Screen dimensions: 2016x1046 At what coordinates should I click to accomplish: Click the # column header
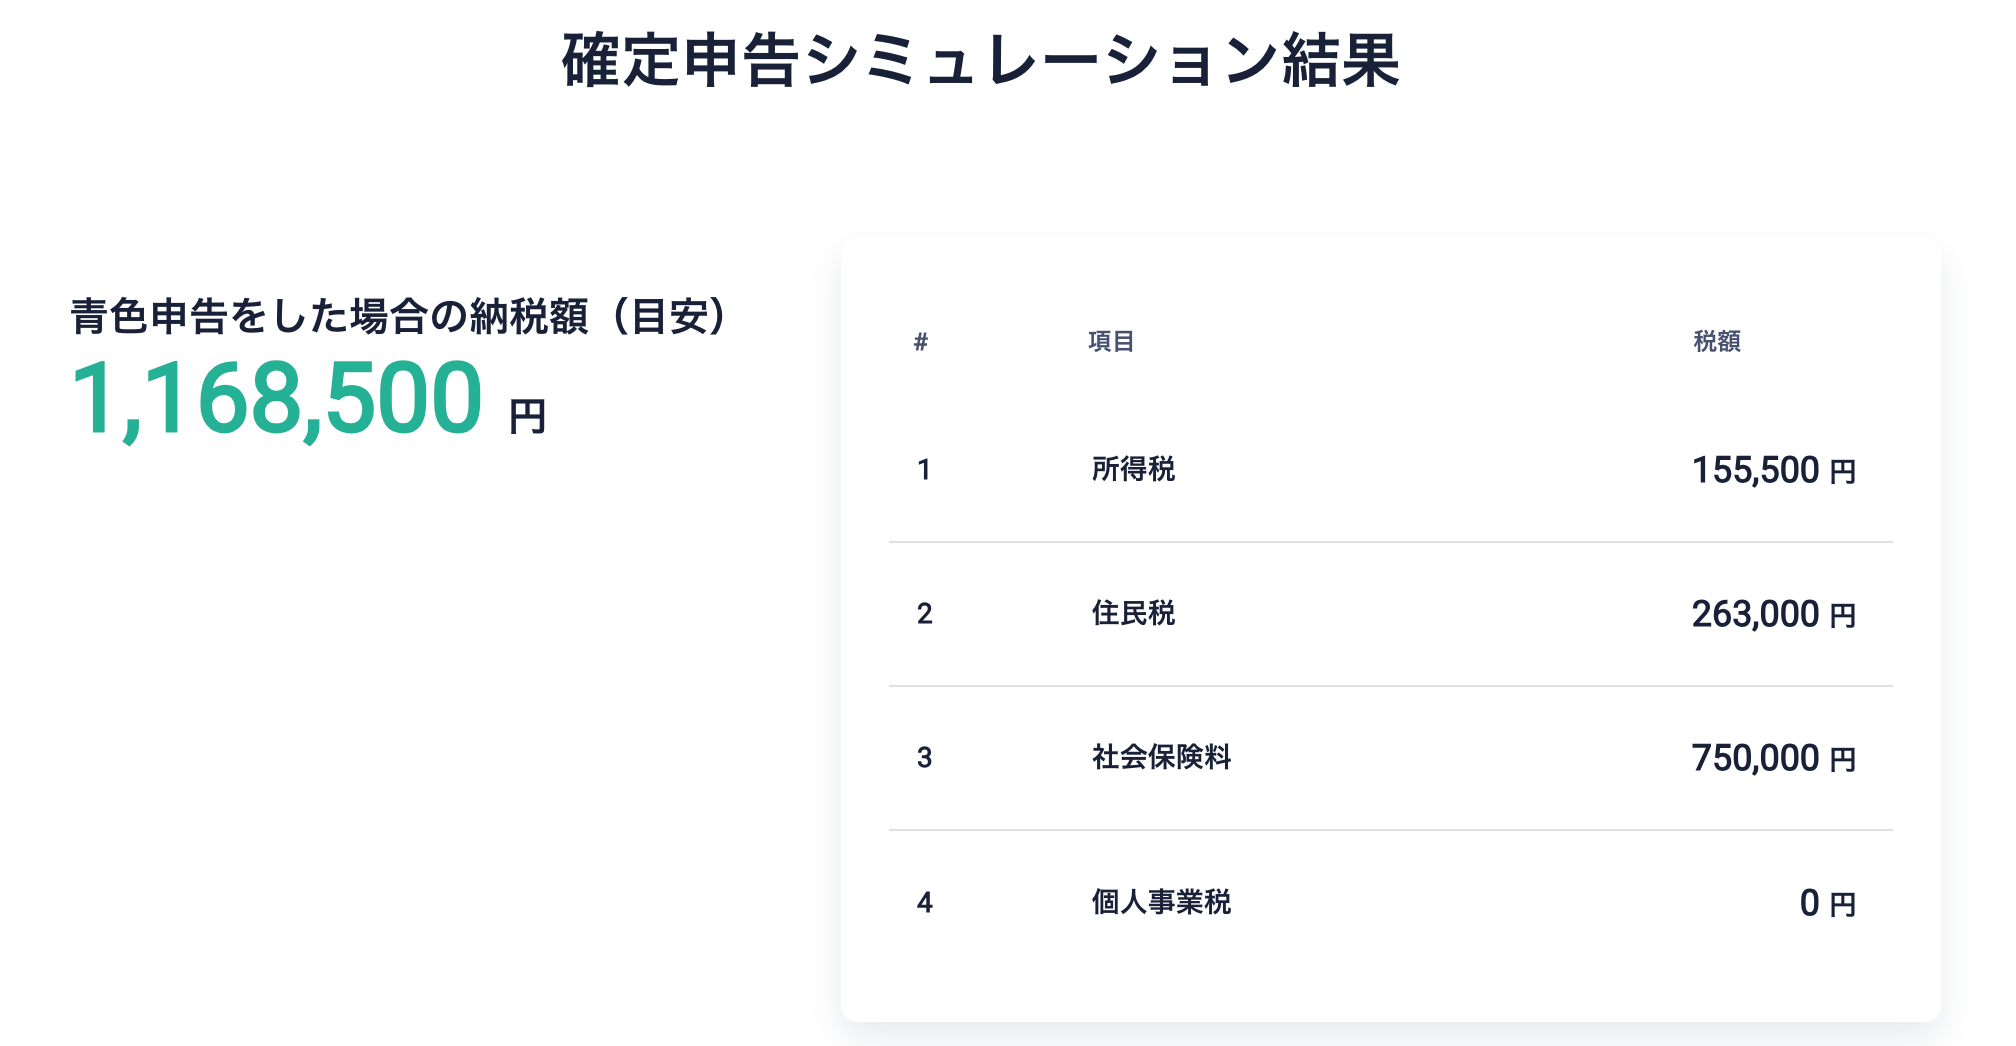pyautogui.click(x=921, y=342)
